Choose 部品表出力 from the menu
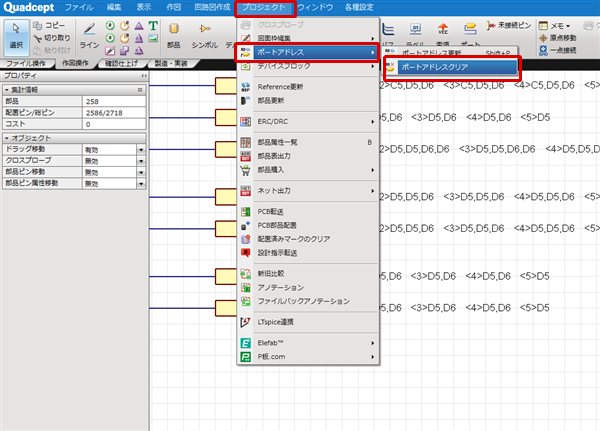The image size is (600, 431). (x=308, y=156)
